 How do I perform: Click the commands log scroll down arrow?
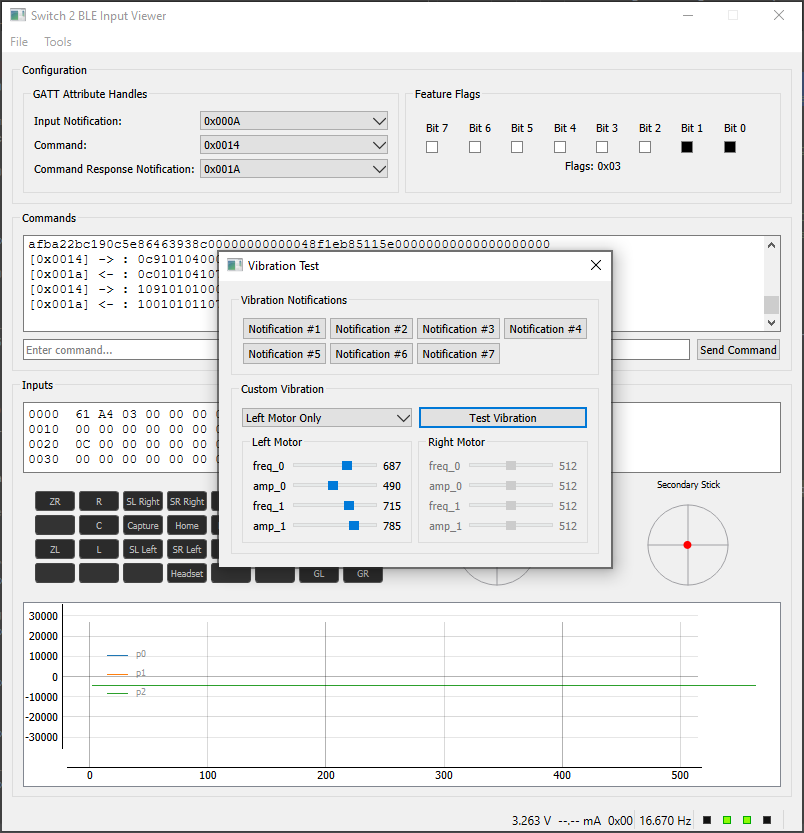772,322
